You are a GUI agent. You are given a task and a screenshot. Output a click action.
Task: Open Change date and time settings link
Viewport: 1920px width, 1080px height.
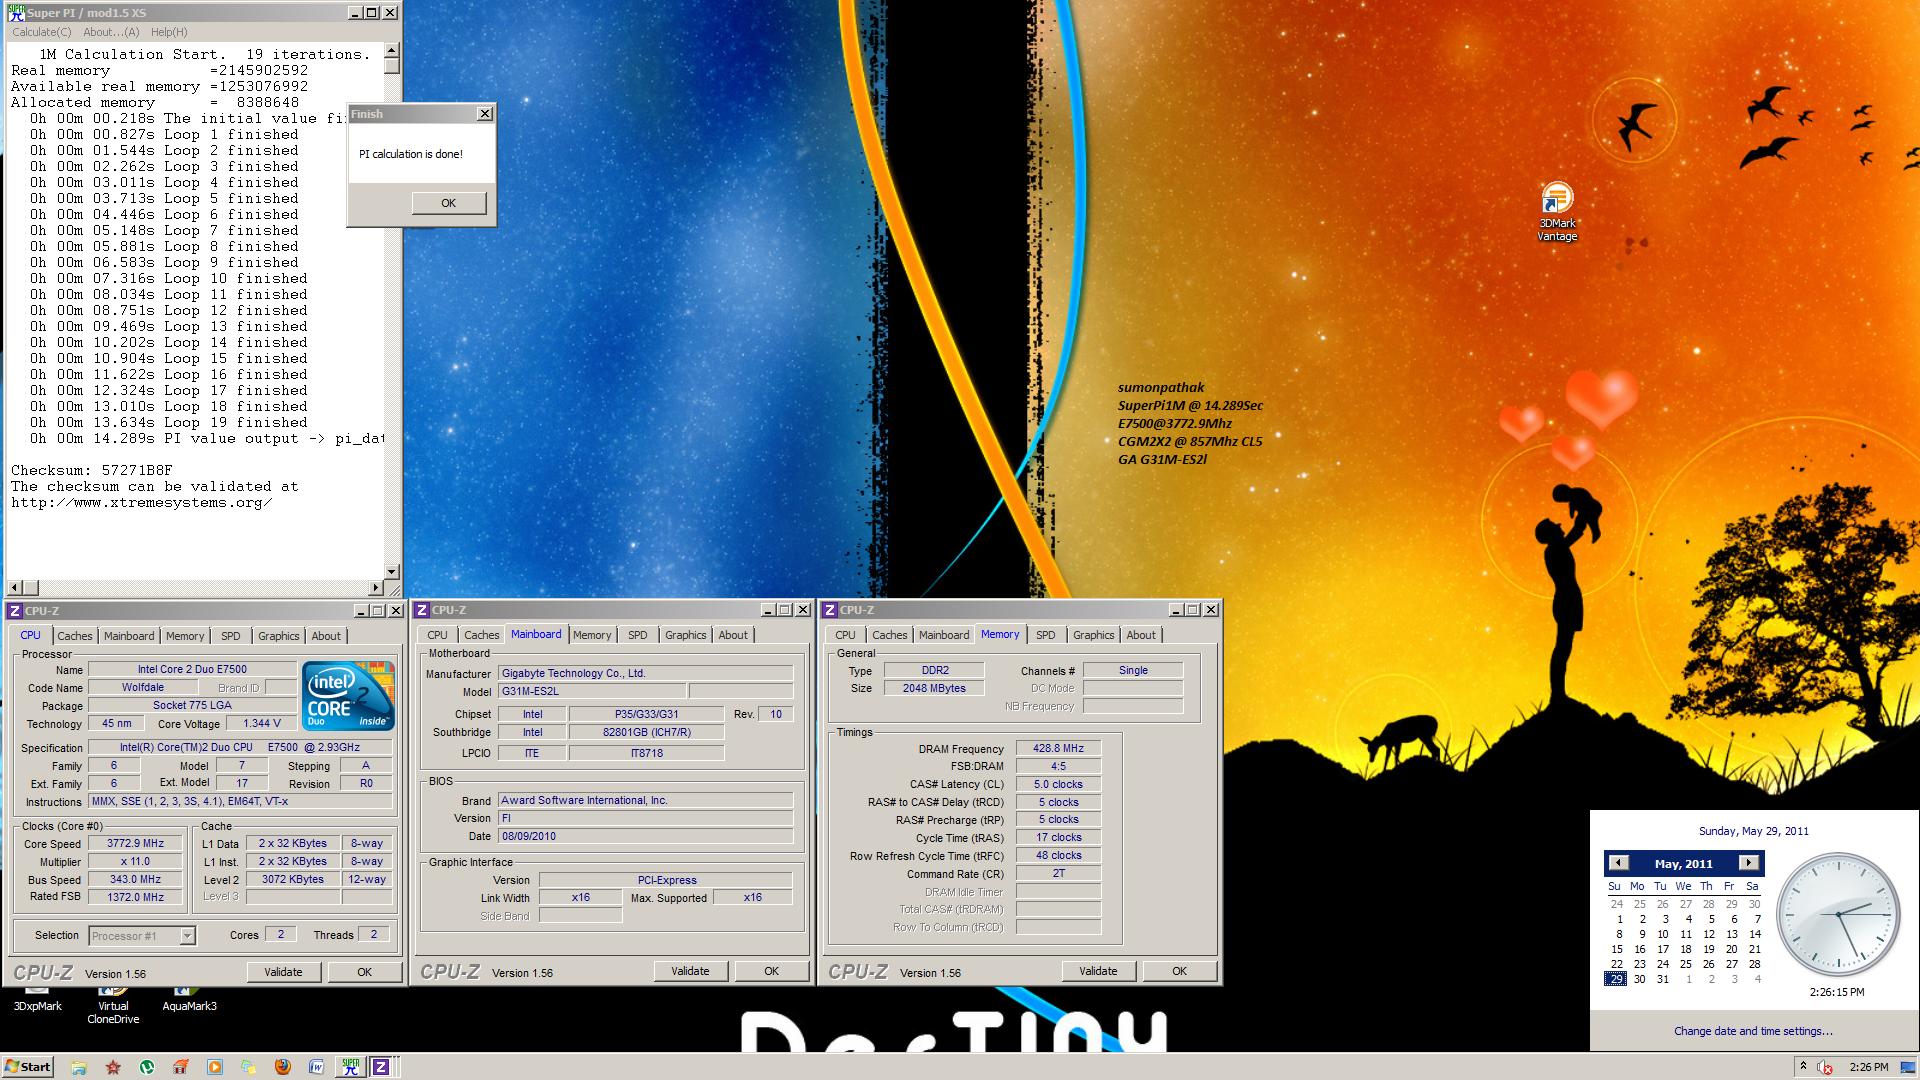(1754, 1031)
